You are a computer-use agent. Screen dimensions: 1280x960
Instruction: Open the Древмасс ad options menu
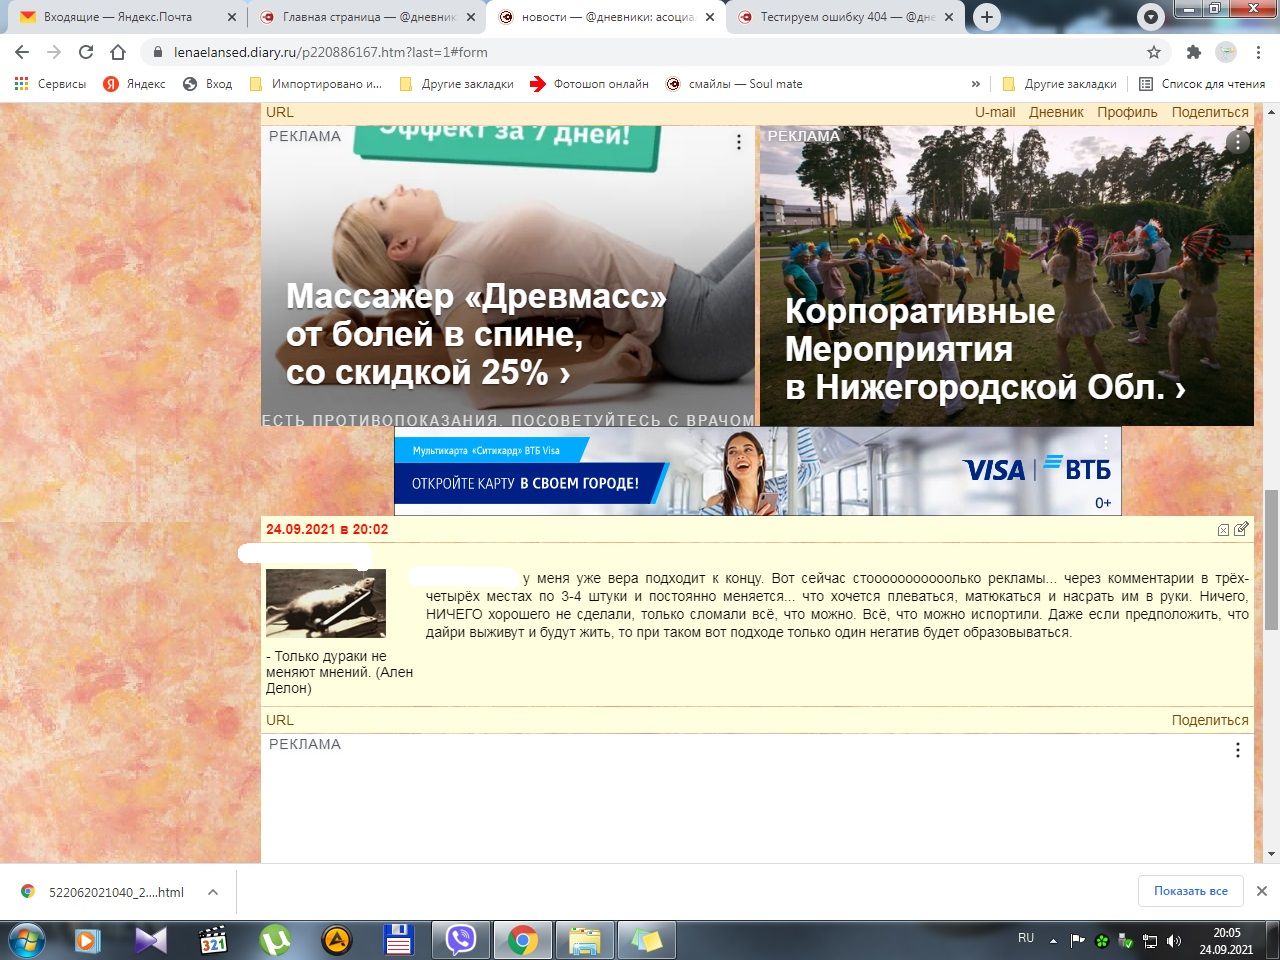point(739,143)
